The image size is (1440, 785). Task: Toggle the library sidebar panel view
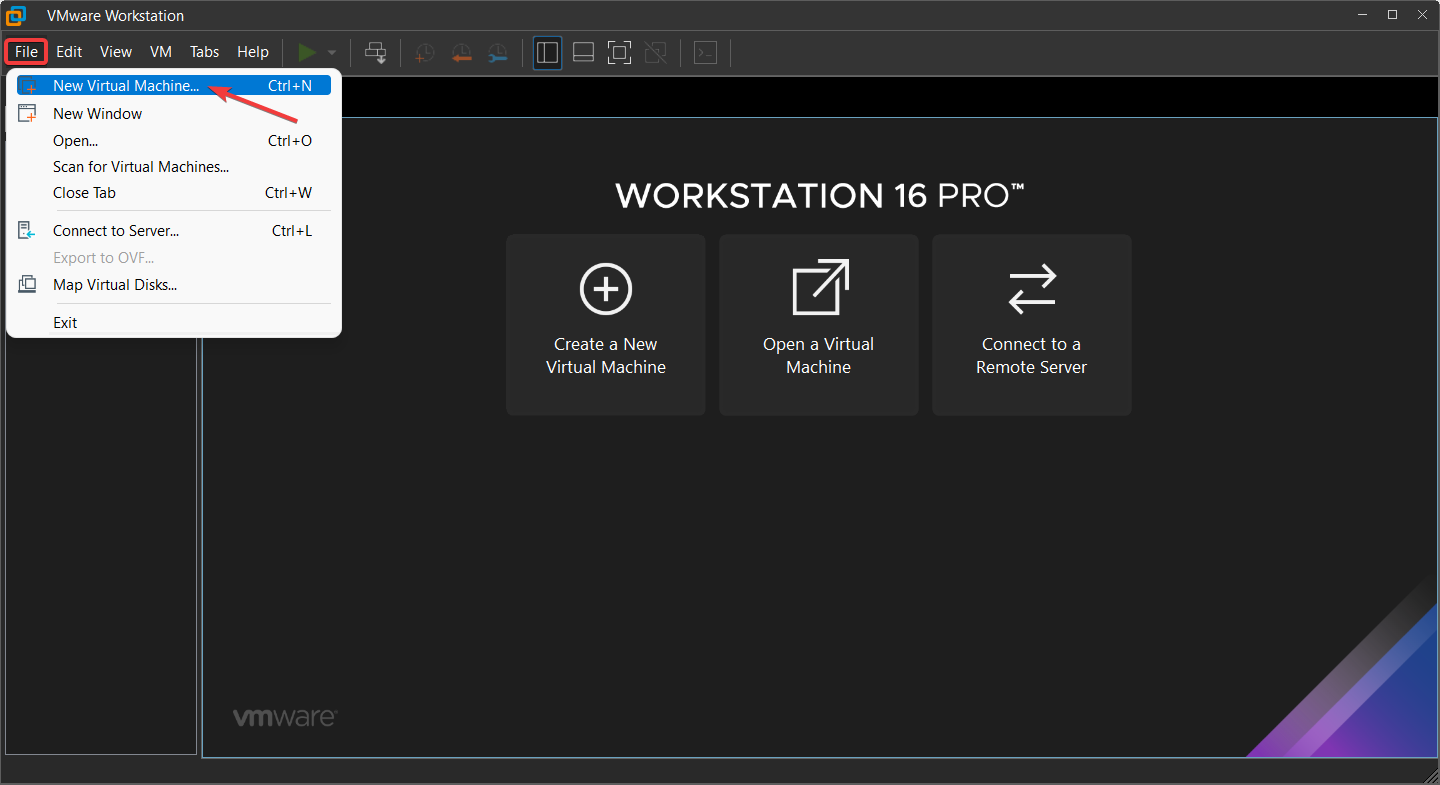tap(547, 52)
